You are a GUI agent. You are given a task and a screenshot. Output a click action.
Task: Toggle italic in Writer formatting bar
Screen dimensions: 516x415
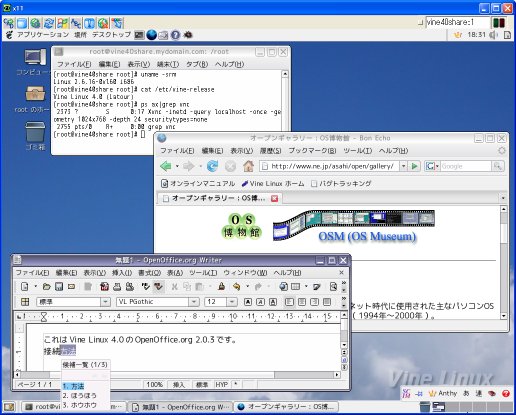260,302
